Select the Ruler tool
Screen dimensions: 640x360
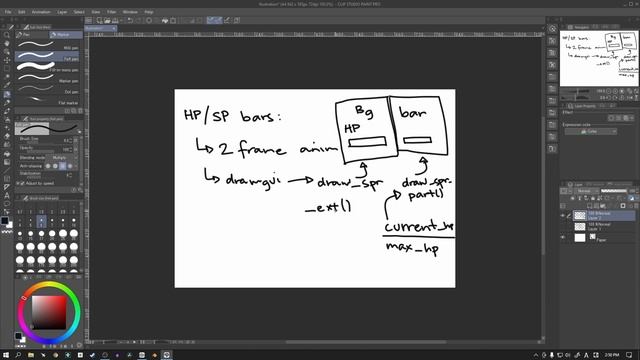[x=7, y=187]
